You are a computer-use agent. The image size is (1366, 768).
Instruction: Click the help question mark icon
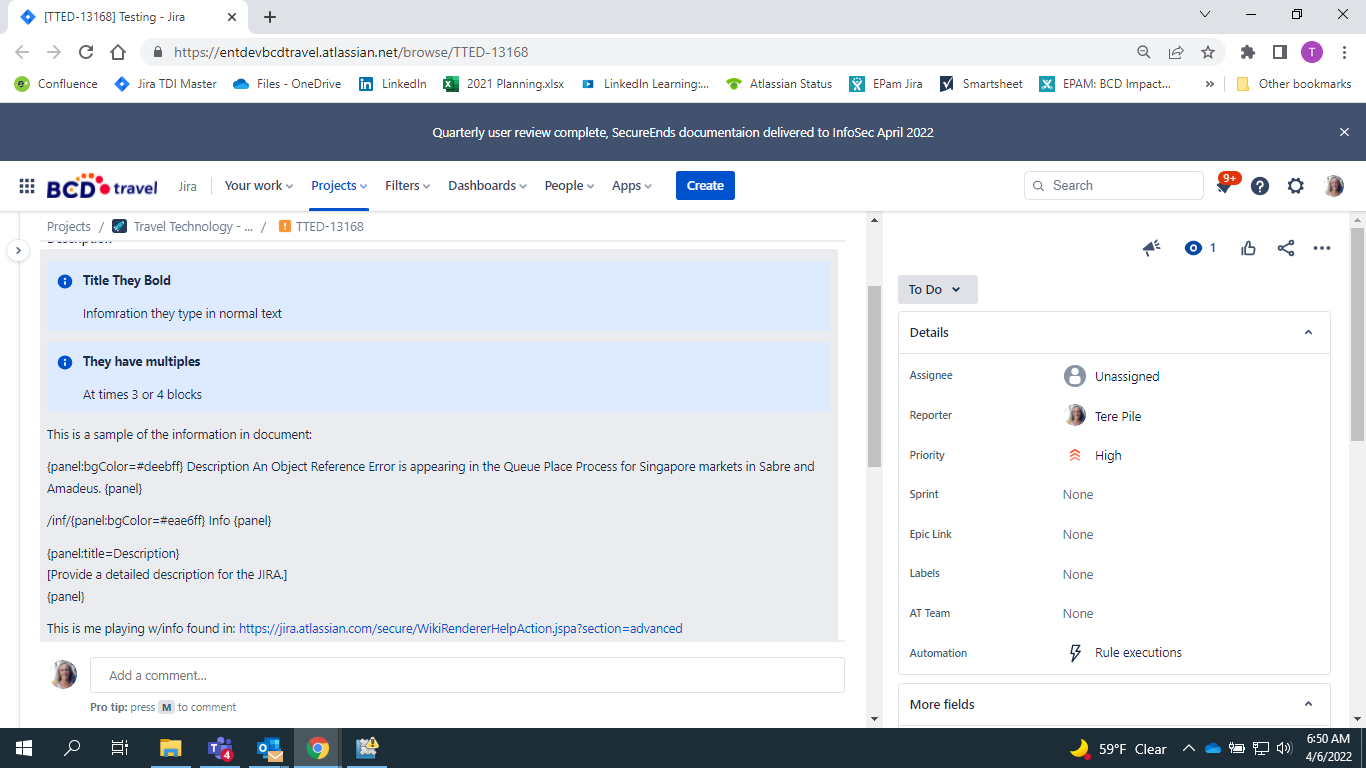click(x=1259, y=185)
